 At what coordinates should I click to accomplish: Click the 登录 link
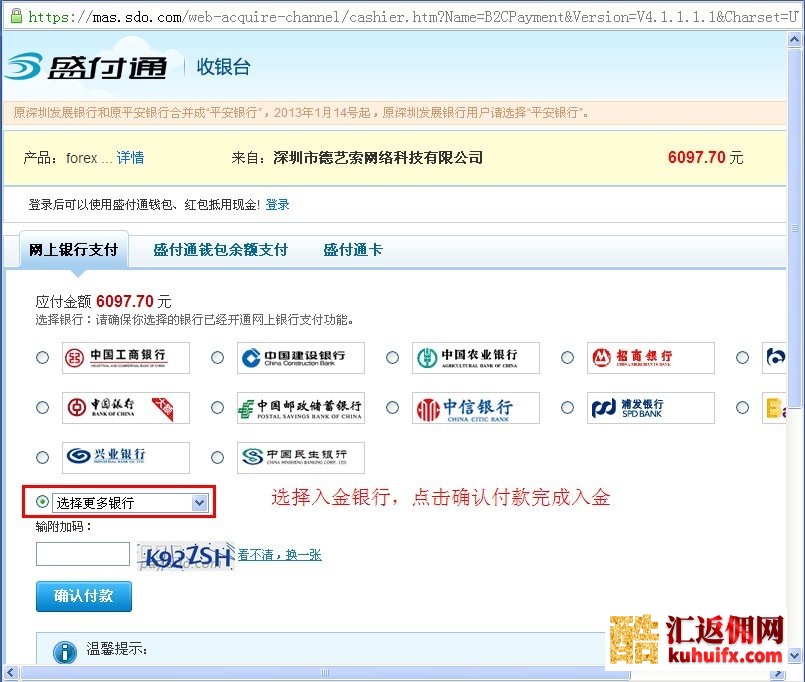[x=277, y=204]
